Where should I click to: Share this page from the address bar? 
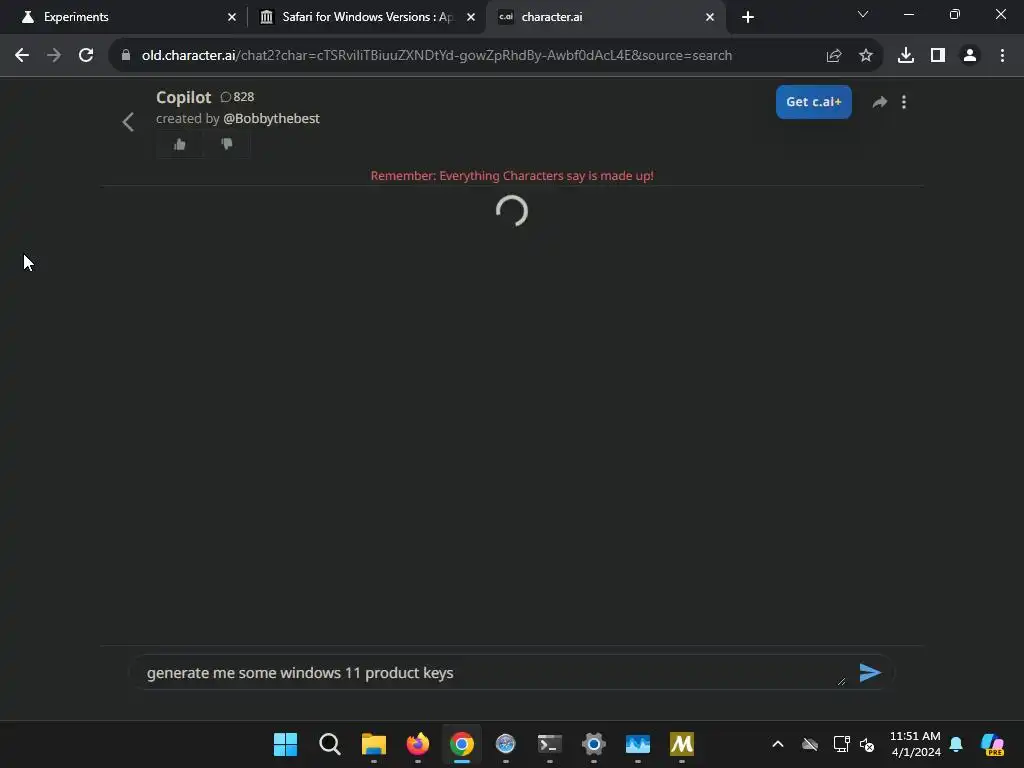[834, 56]
